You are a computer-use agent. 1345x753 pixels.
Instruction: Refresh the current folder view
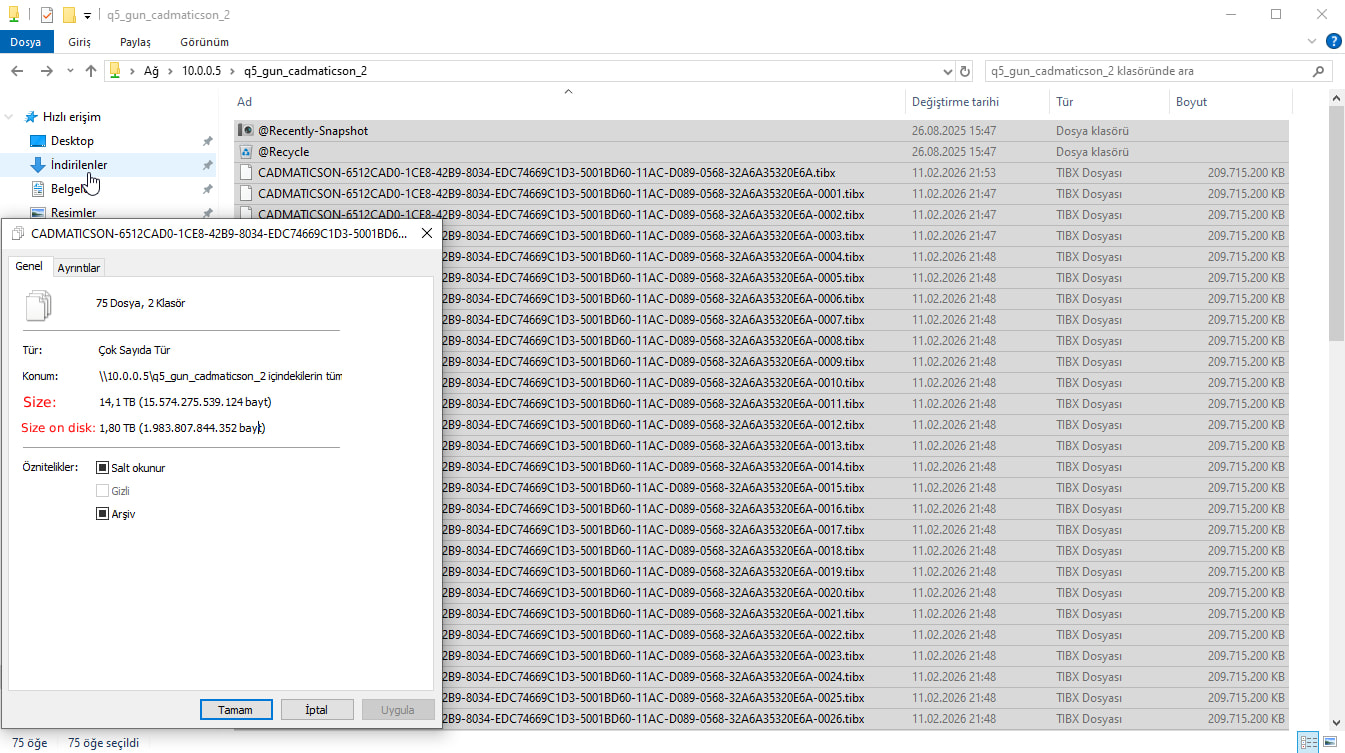965,71
